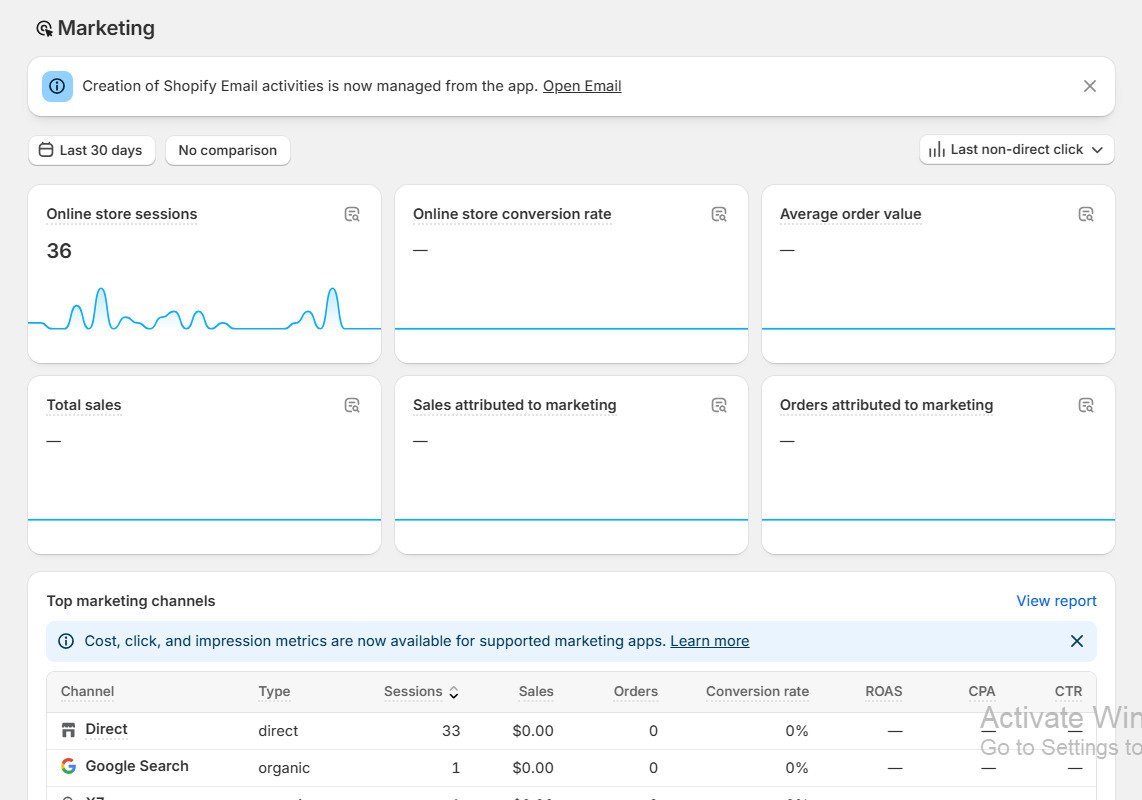Open the Last non-direct click attribution dropdown
Screen dimensions: 1142x800
(x=1016, y=149)
